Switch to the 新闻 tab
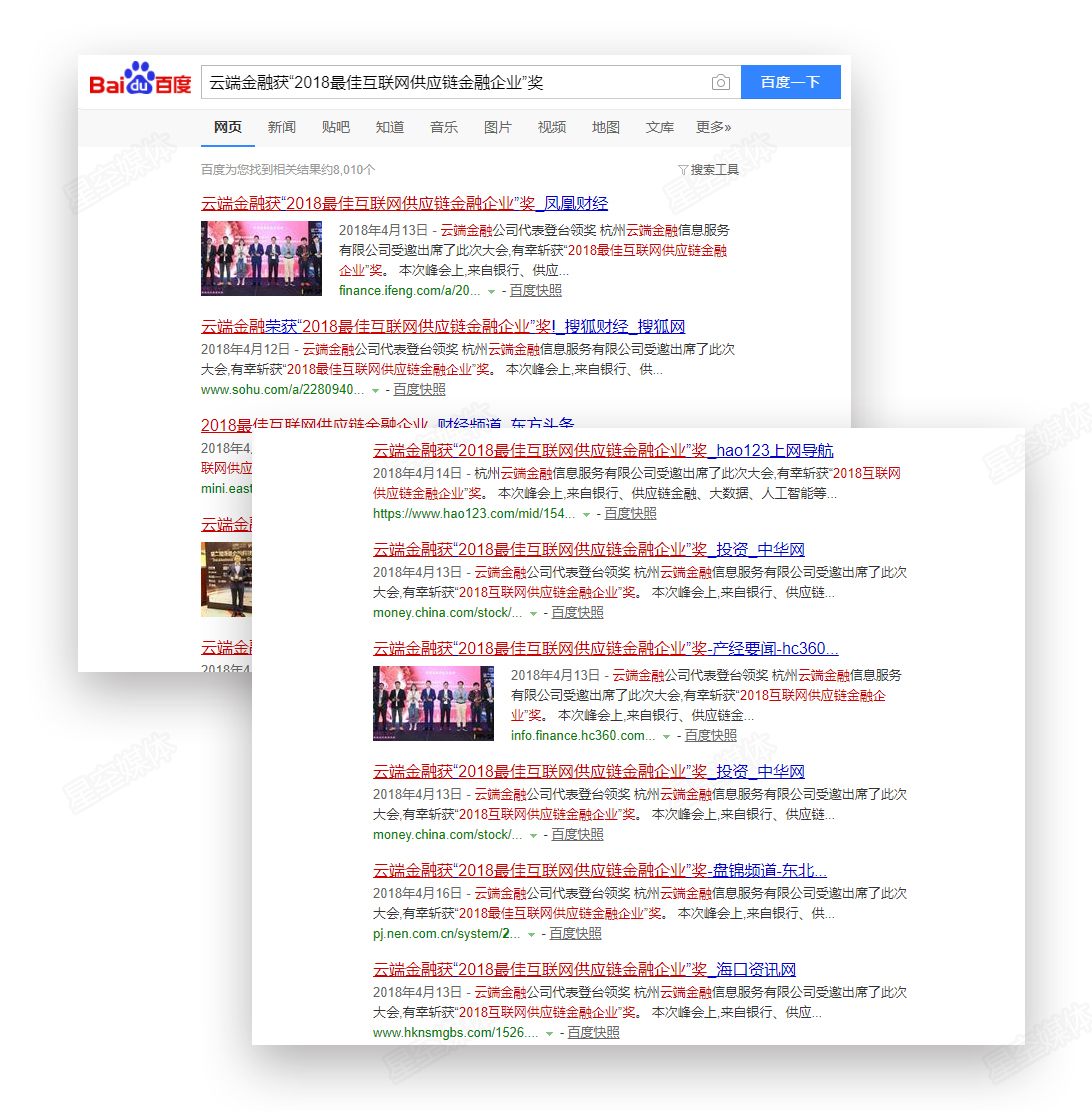 281,128
